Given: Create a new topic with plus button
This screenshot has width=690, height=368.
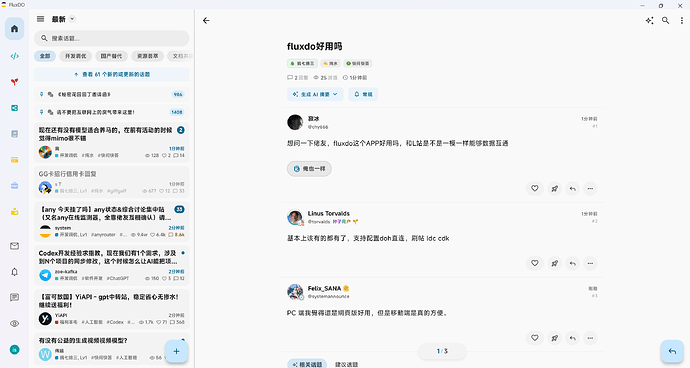Looking at the screenshot, I should click(x=176, y=351).
